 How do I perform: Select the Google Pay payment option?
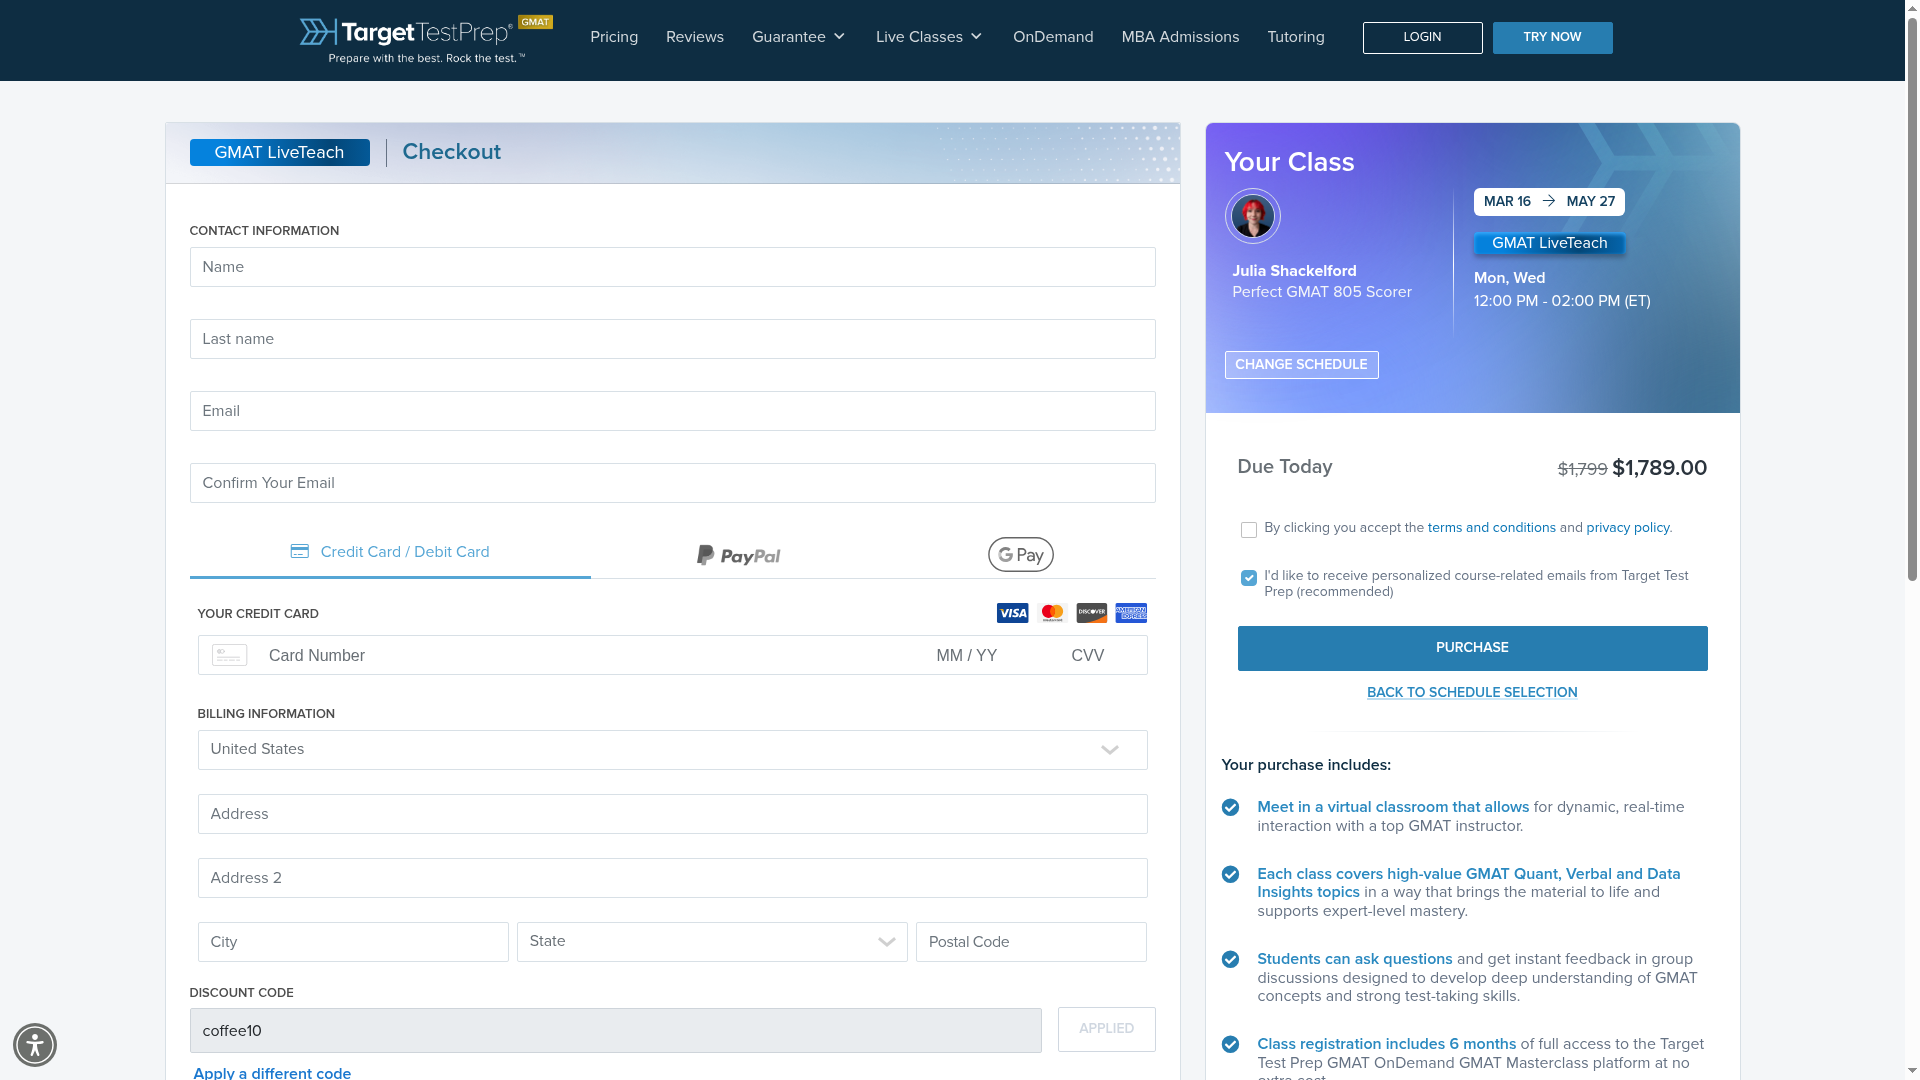(x=1020, y=555)
